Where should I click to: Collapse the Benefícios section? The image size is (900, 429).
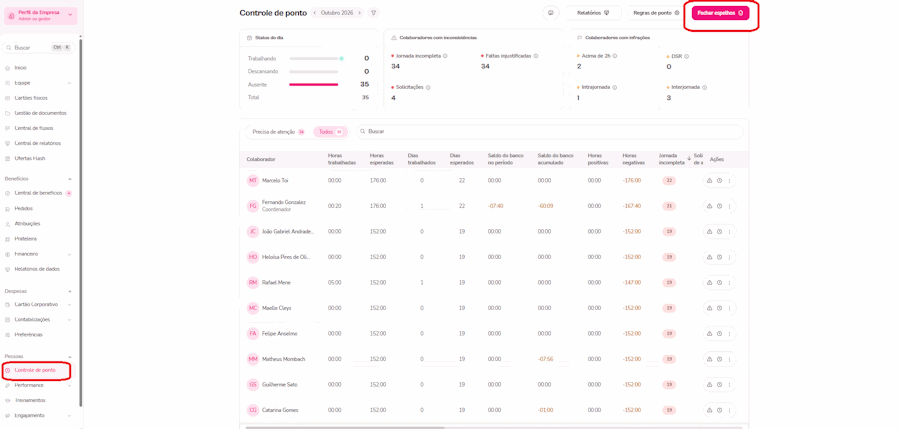(x=69, y=179)
